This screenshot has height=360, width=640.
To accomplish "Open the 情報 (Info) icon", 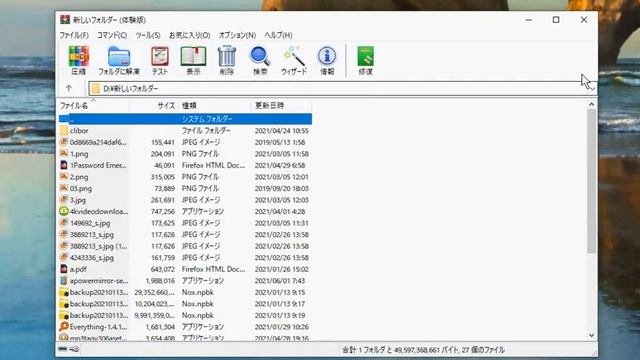I will click(327, 60).
